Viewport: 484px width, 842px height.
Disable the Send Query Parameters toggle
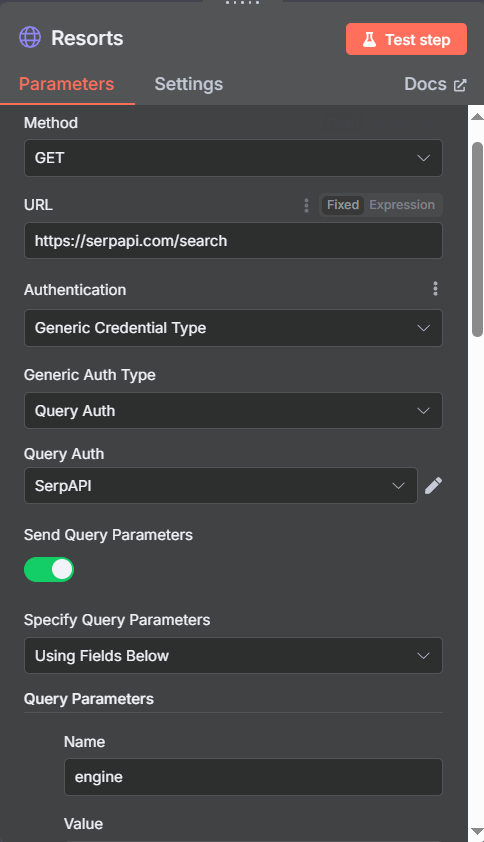pos(49,569)
